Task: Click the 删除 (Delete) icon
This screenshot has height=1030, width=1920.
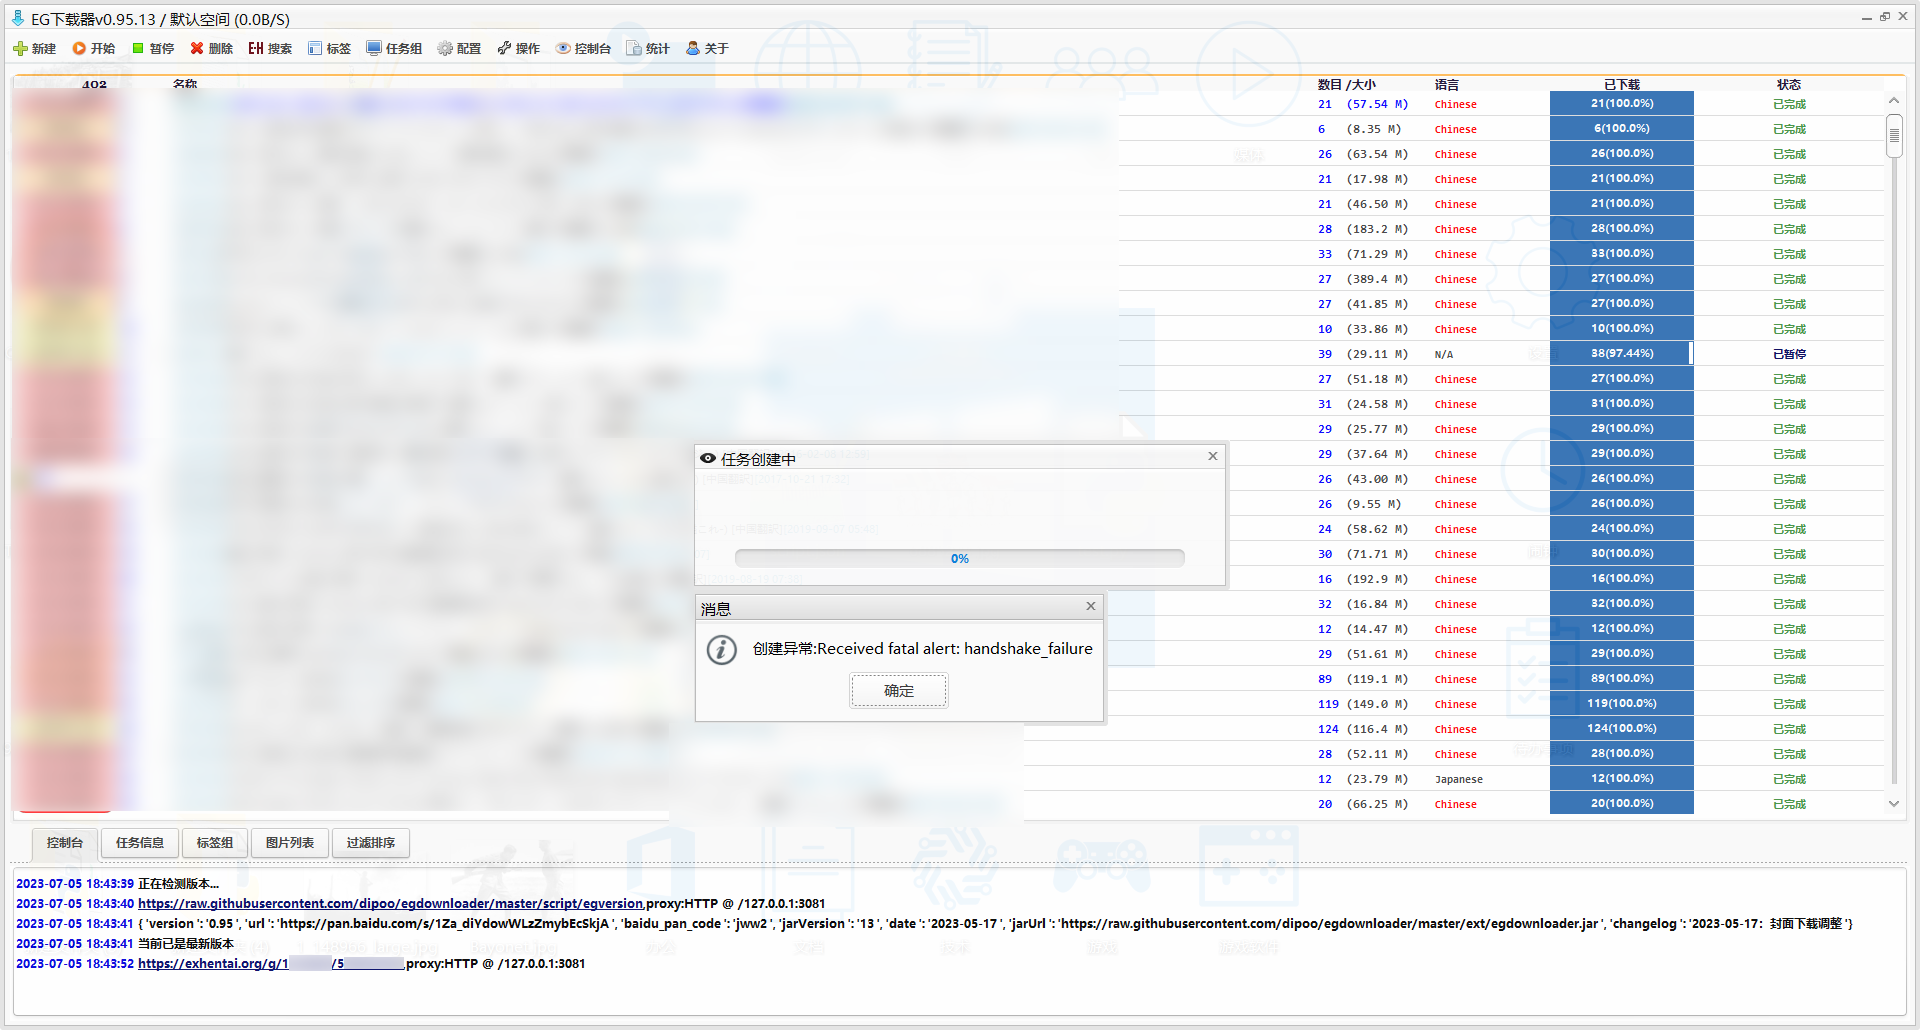Action: tap(210, 47)
